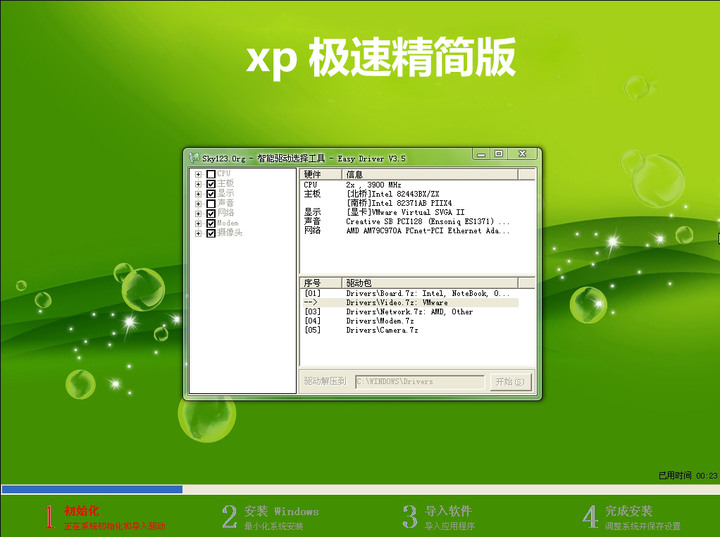
Task: Toggle the 声音 driver checkbox
Action: coord(211,203)
